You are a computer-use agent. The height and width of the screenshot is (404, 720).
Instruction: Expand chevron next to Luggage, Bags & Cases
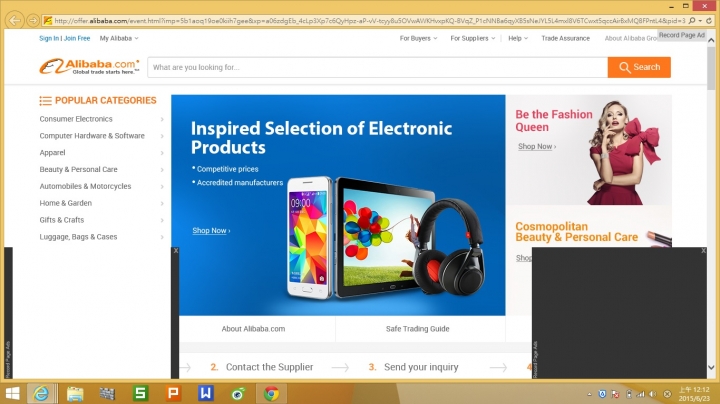click(x=162, y=237)
